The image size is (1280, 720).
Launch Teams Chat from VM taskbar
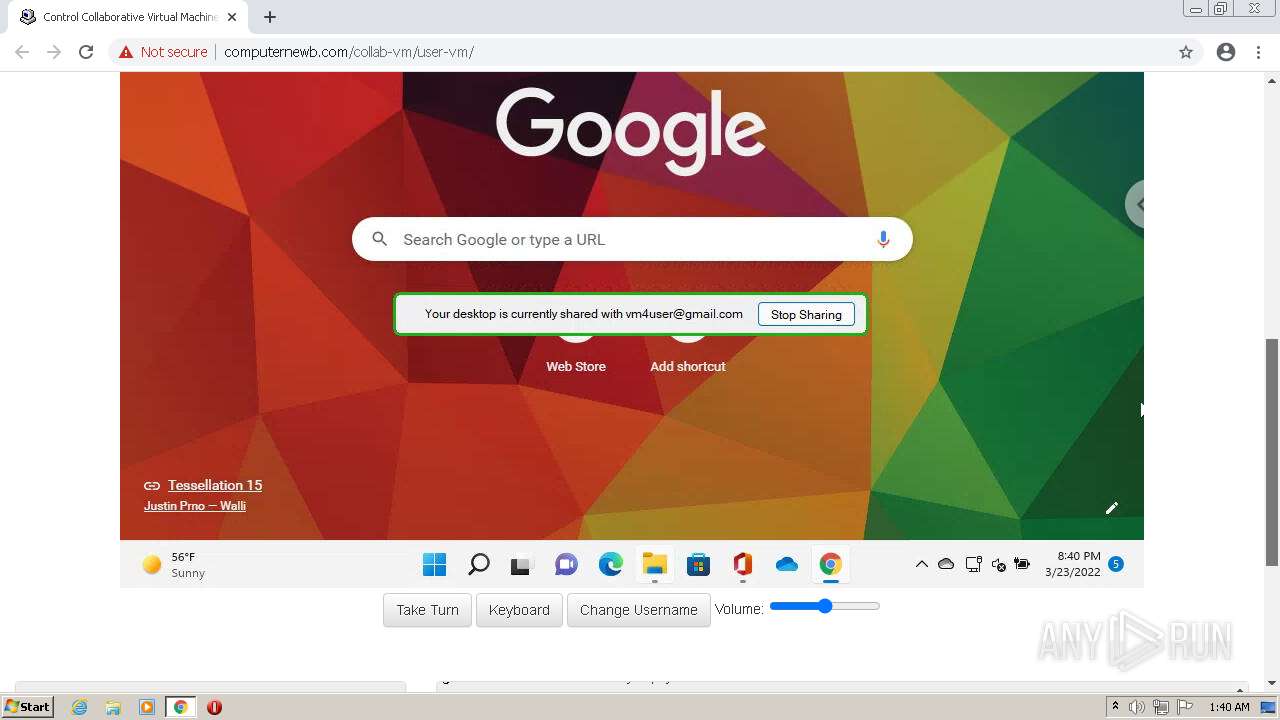(x=566, y=565)
